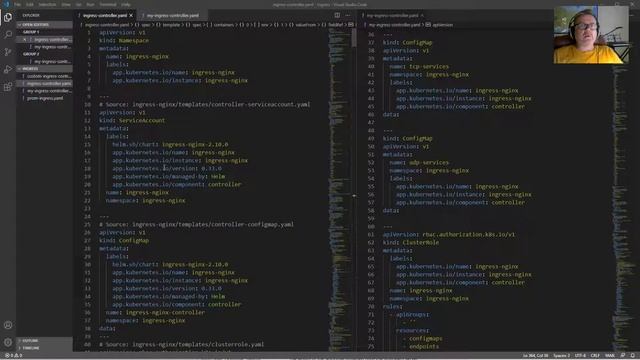640x360 pixels.
Task: Click 'template' breadcrumb in left editor
Action: pyautogui.click(x=171, y=24)
